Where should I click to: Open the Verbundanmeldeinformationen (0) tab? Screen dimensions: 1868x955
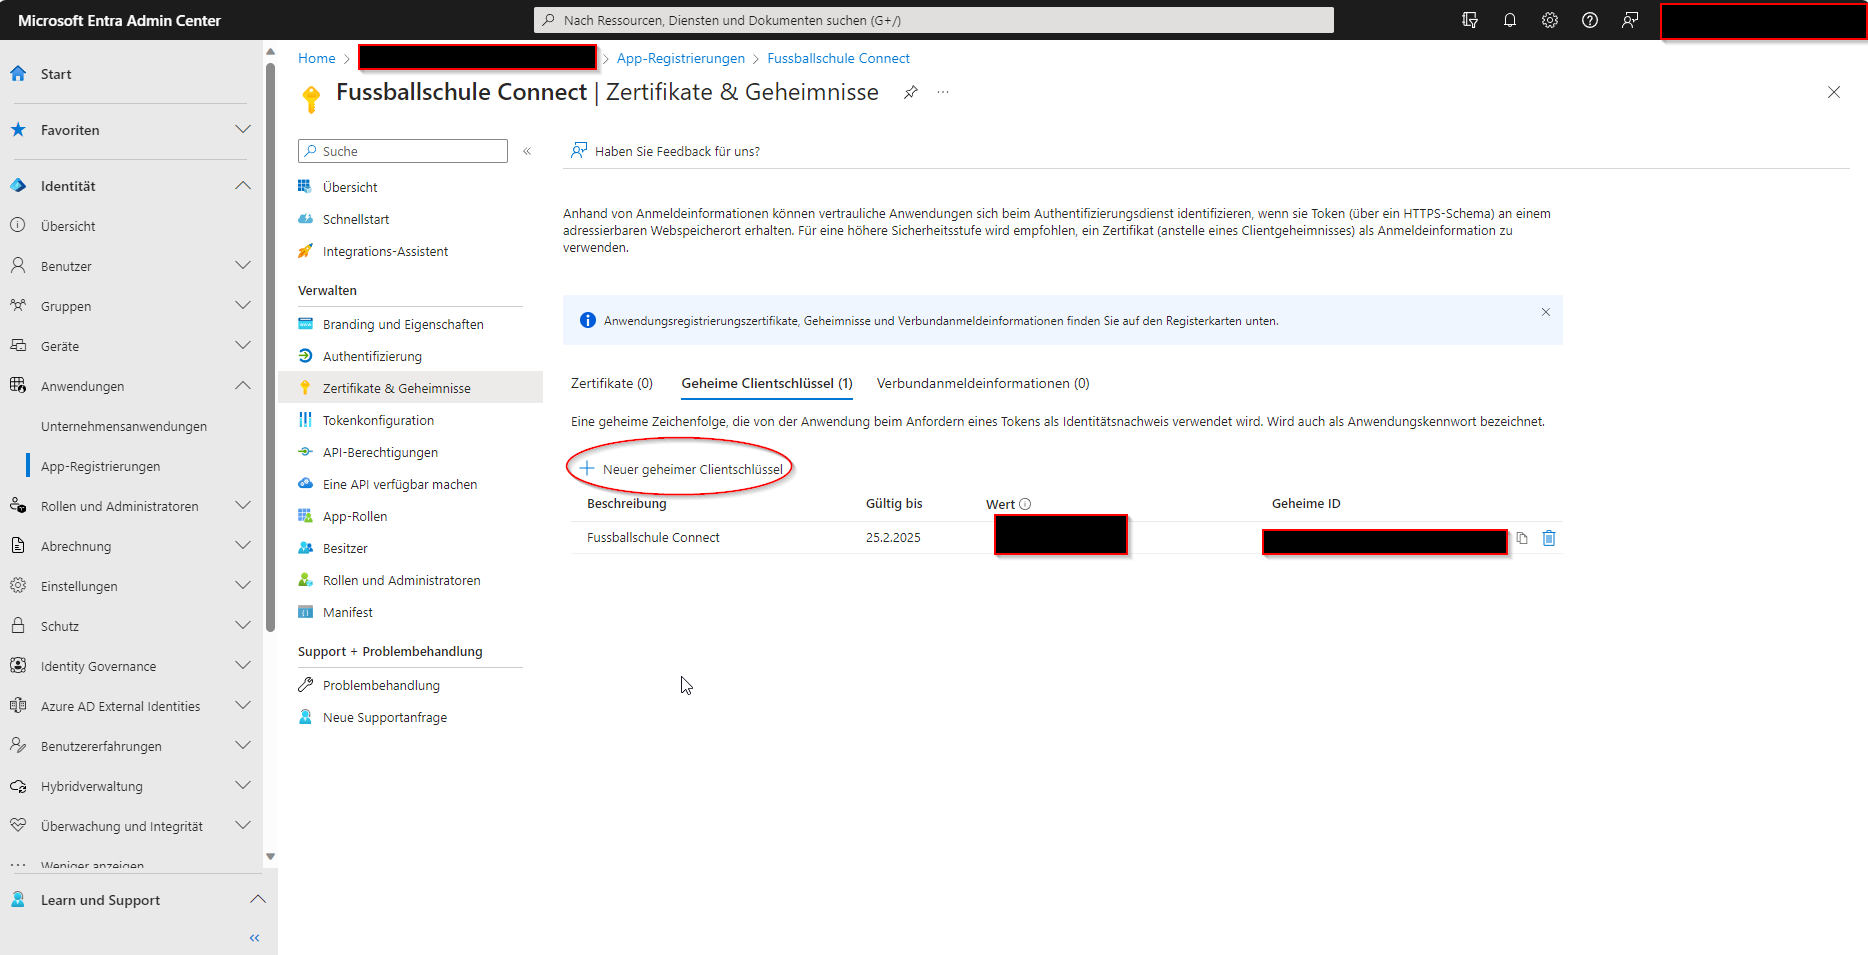[x=983, y=383]
